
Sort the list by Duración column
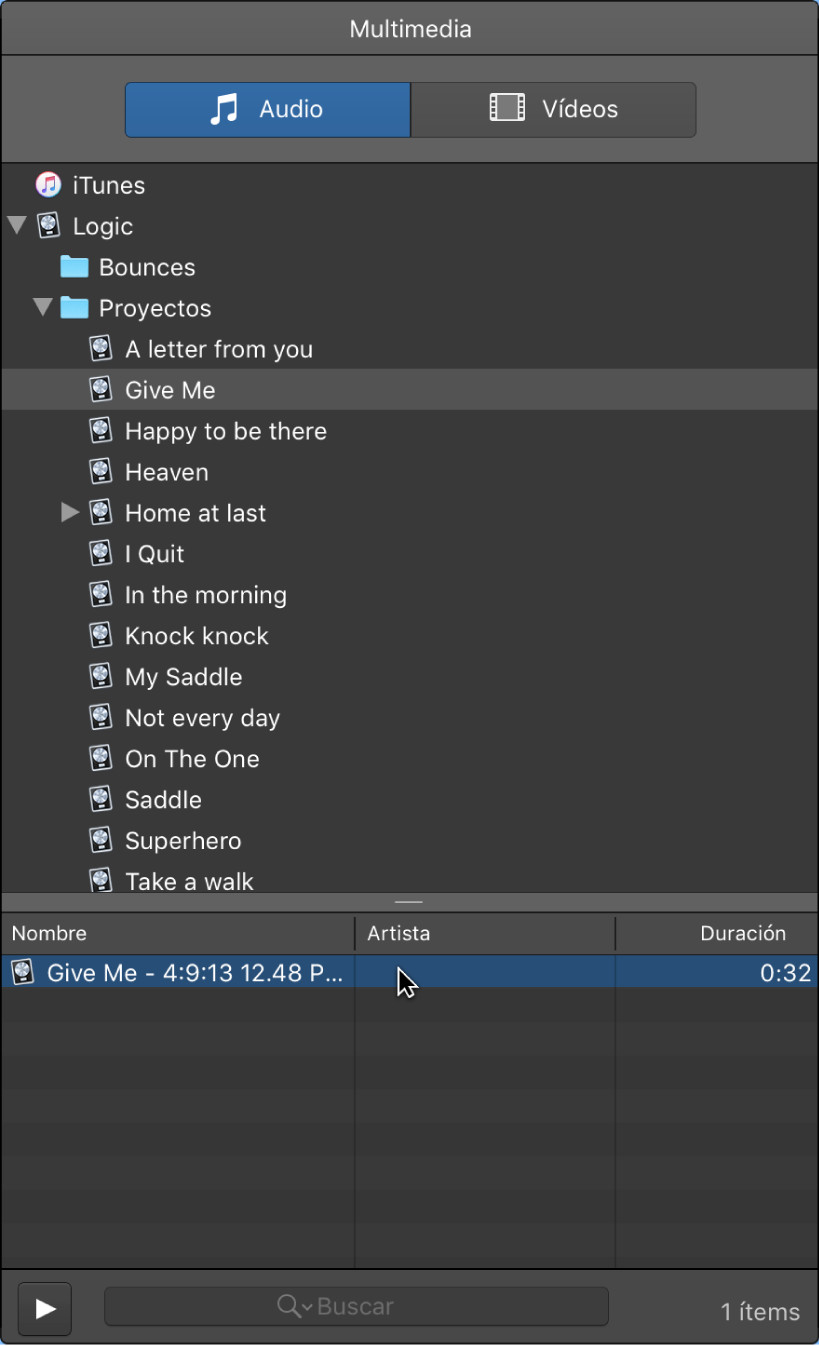[742, 934]
